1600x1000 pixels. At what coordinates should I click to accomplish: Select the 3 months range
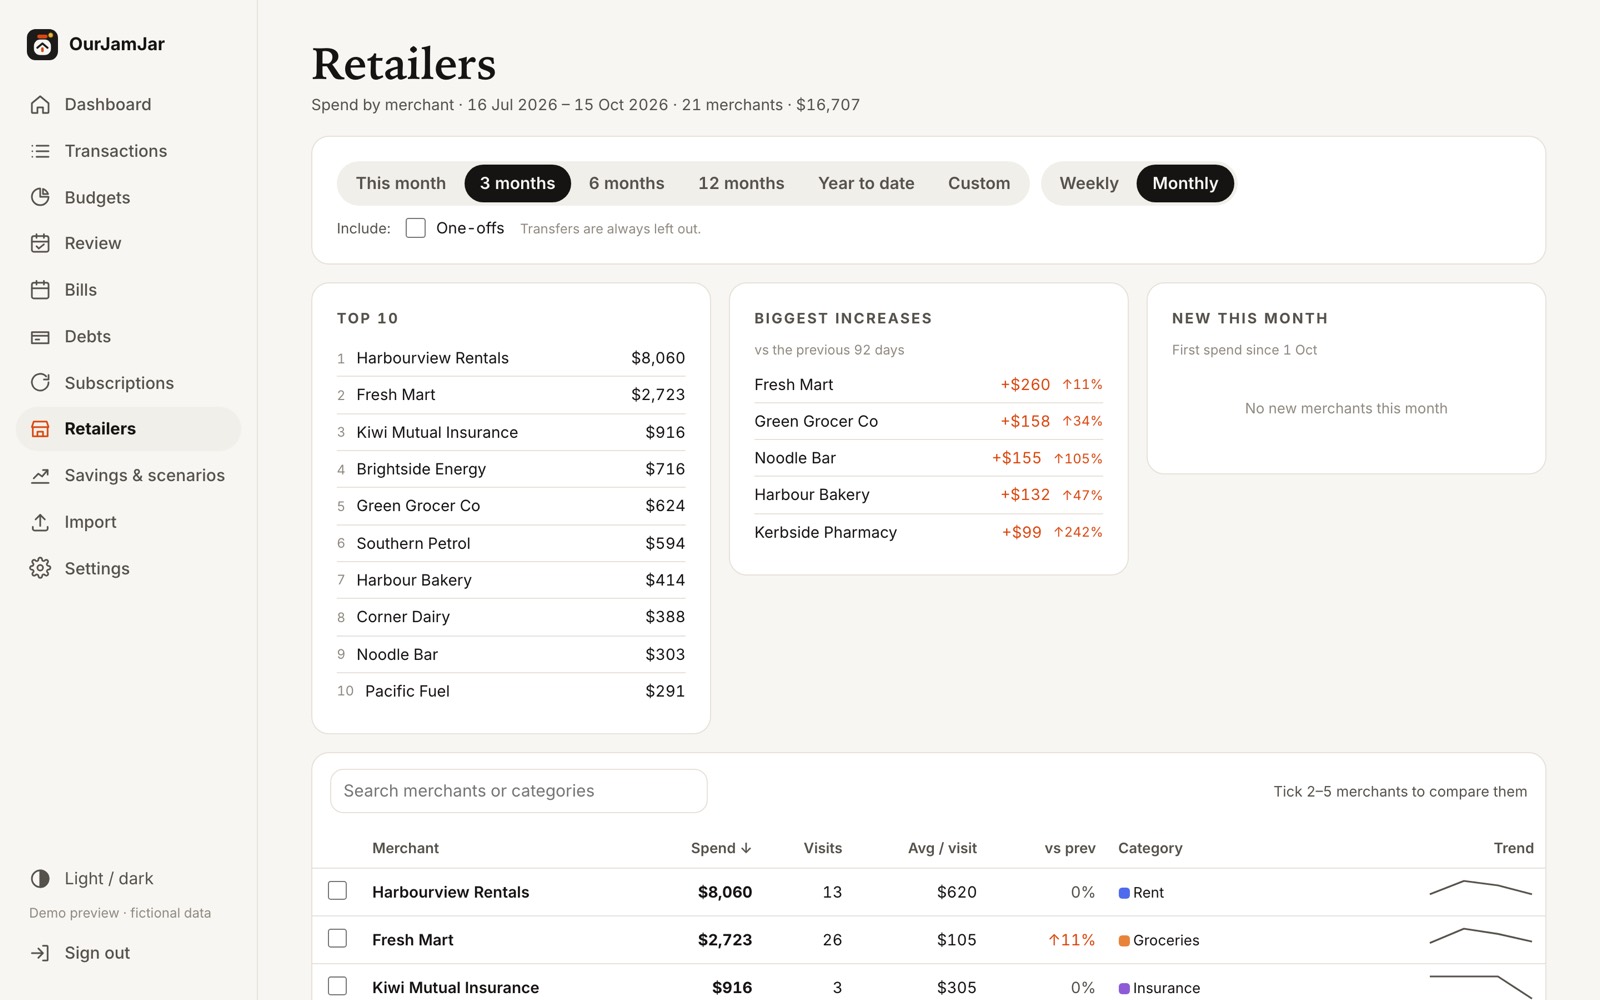(x=517, y=184)
